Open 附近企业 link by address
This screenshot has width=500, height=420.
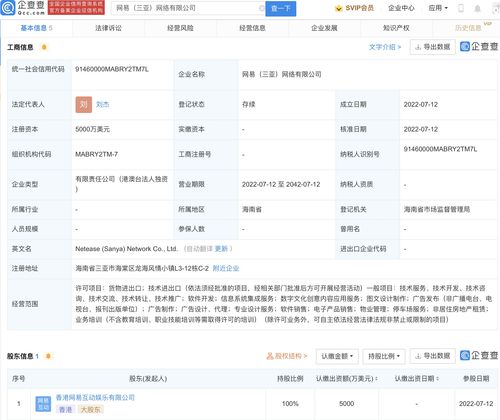226,268
